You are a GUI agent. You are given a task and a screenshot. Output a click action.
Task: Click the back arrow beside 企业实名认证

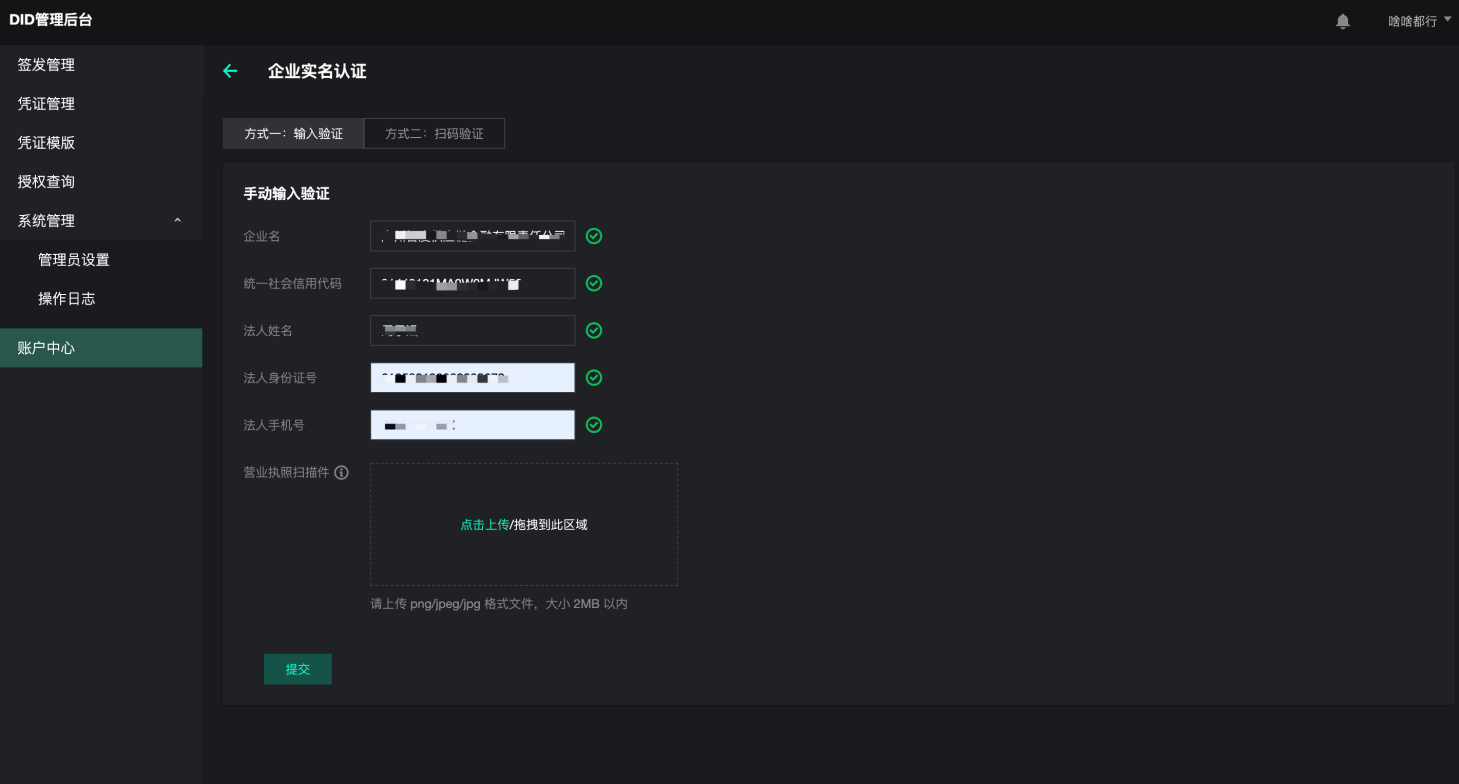(x=230, y=71)
